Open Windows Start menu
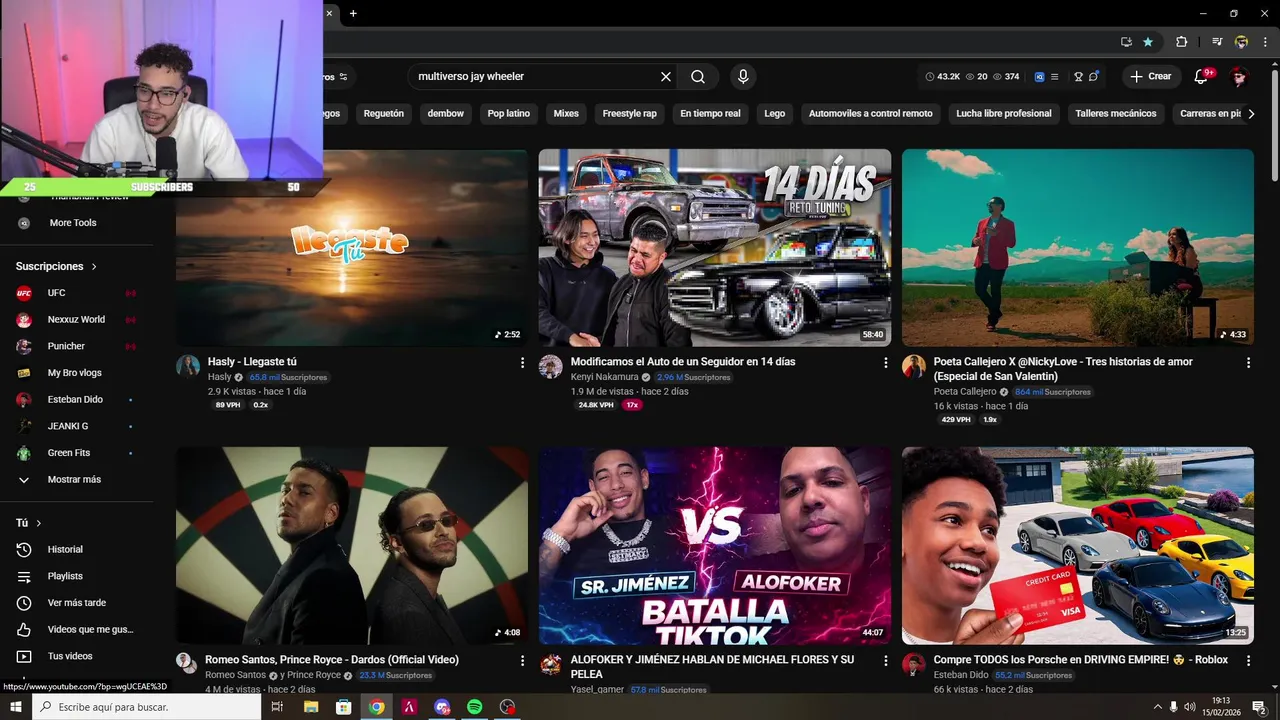The width and height of the screenshot is (1280, 720). [x=16, y=707]
